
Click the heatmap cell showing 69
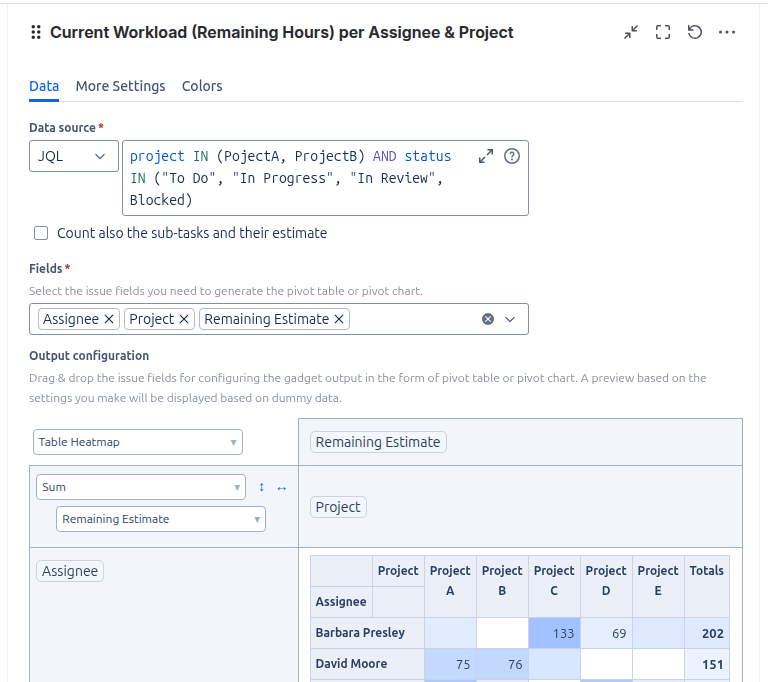coord(606,633)
